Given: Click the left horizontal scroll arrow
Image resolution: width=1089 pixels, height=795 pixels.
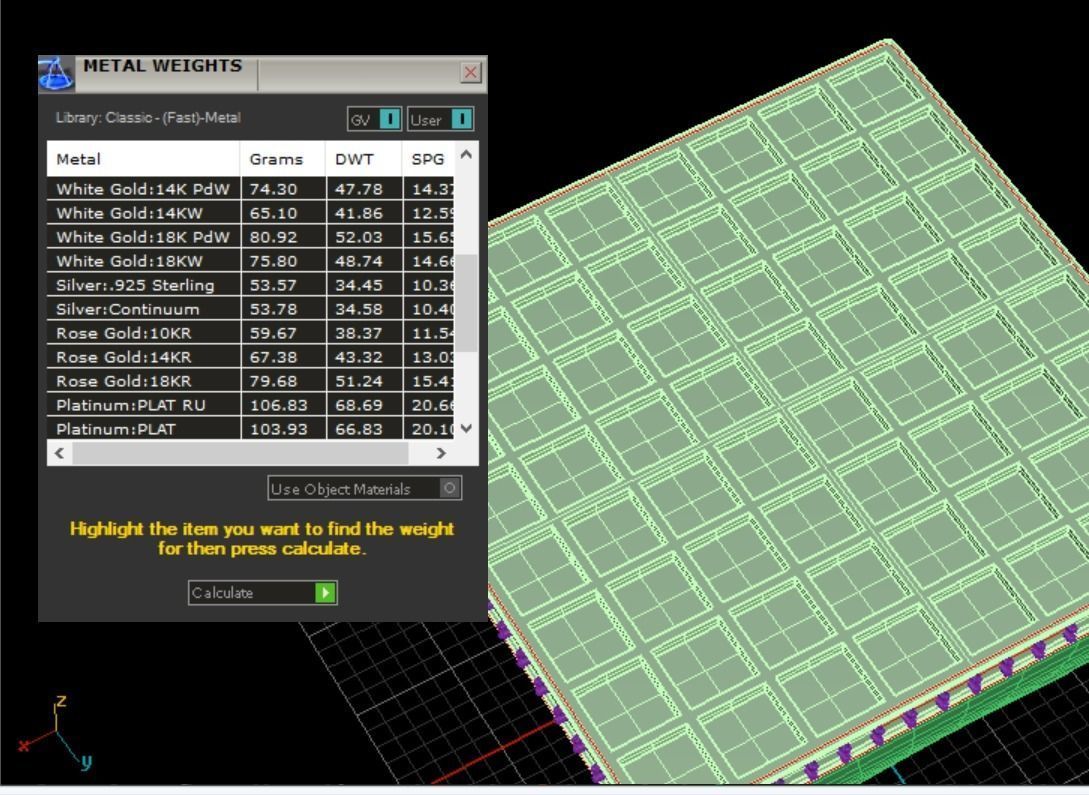Looking at the screenshot, I should coord(60,453).
